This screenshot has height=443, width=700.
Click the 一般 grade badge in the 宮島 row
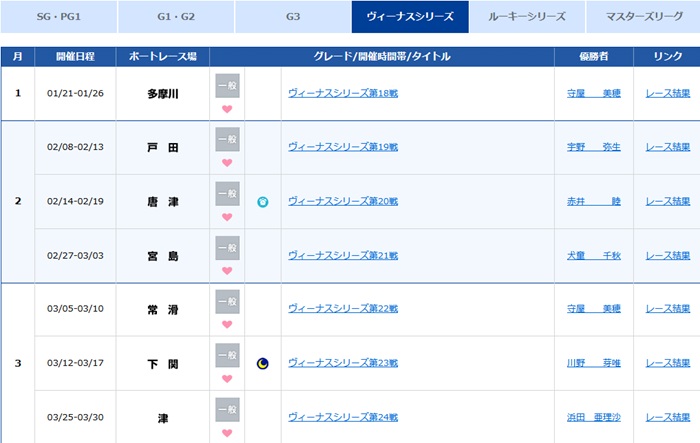point(227,248)
